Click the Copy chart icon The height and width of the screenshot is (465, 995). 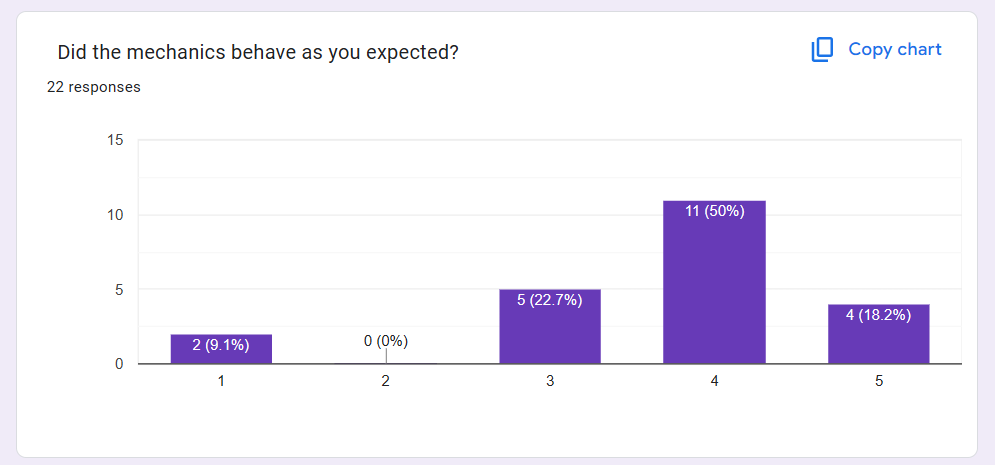coord(822,49)
